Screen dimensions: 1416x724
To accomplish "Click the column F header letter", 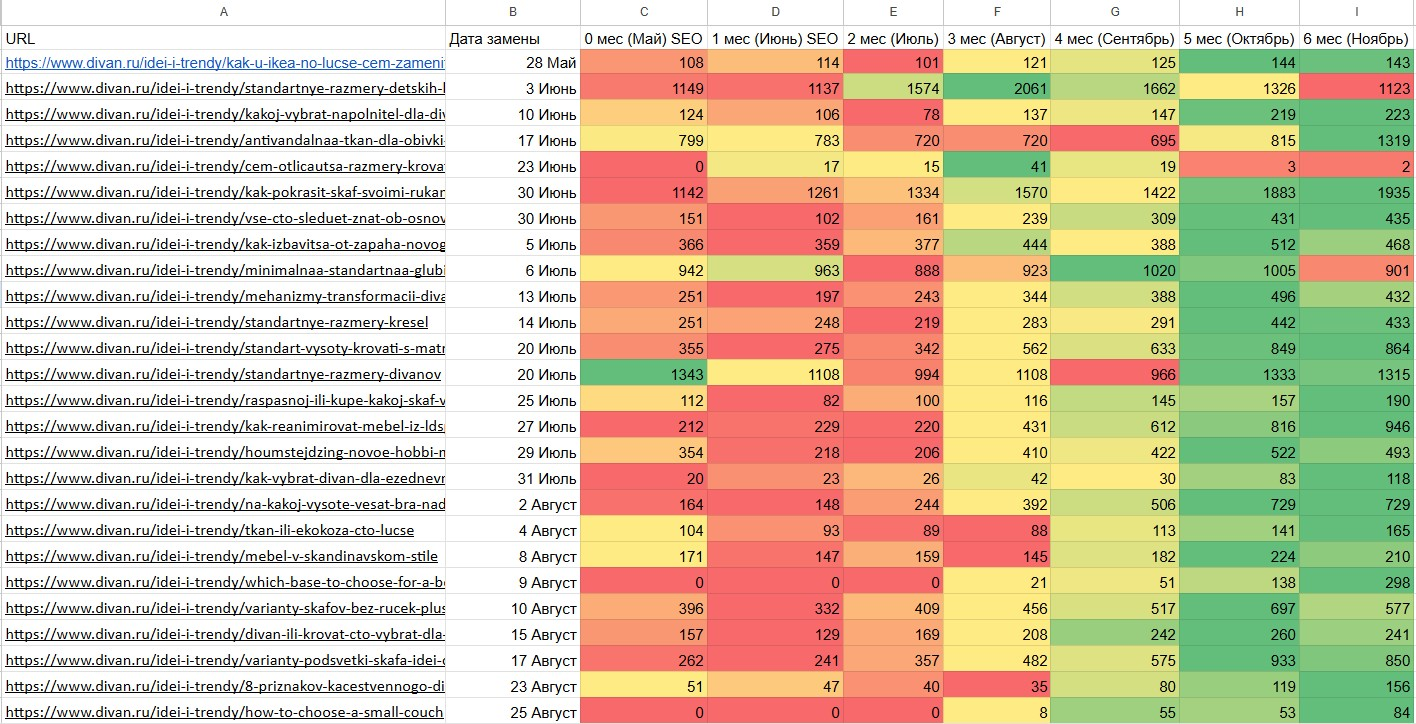I will (997, 12).
